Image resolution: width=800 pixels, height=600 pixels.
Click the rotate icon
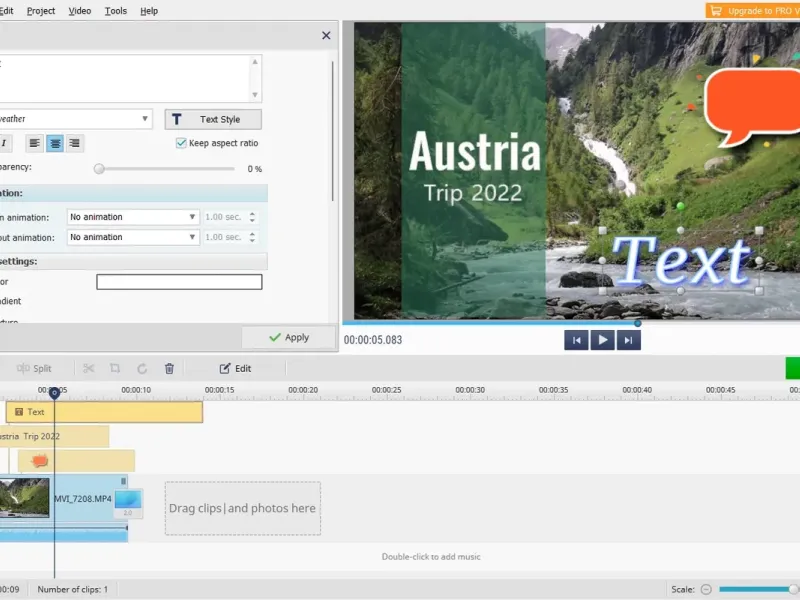(x=142, y=368)
